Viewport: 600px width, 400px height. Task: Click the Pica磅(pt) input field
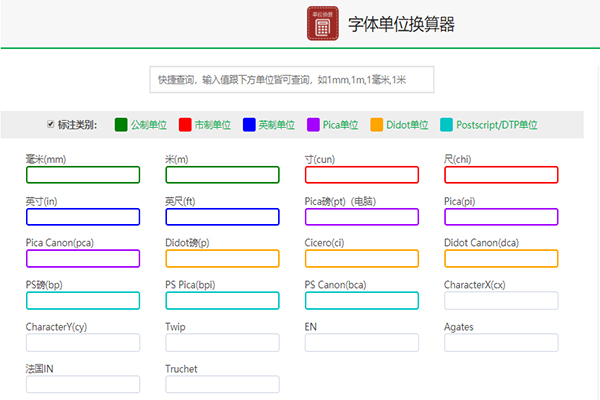362,217
